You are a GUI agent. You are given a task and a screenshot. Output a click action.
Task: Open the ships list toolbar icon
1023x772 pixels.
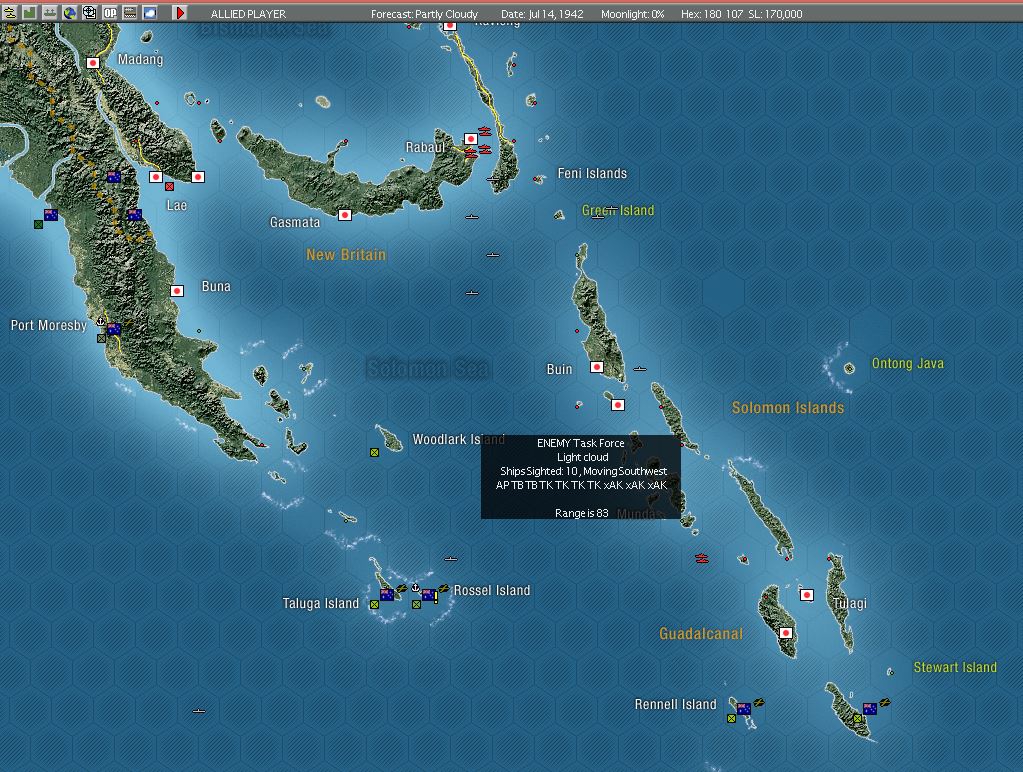50,12
